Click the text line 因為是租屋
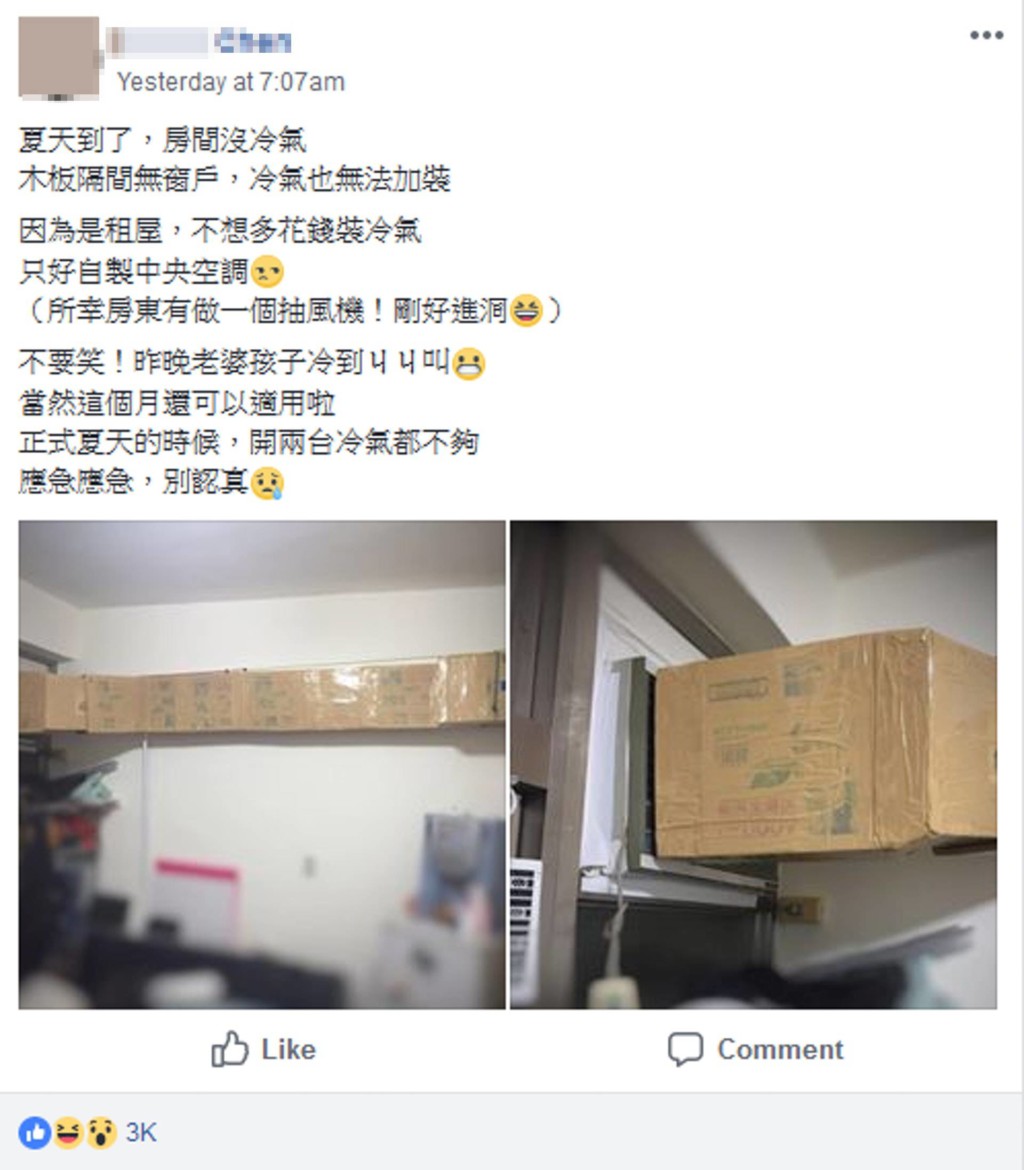This screenshot has height=1170, width=1024. point(220,231)
